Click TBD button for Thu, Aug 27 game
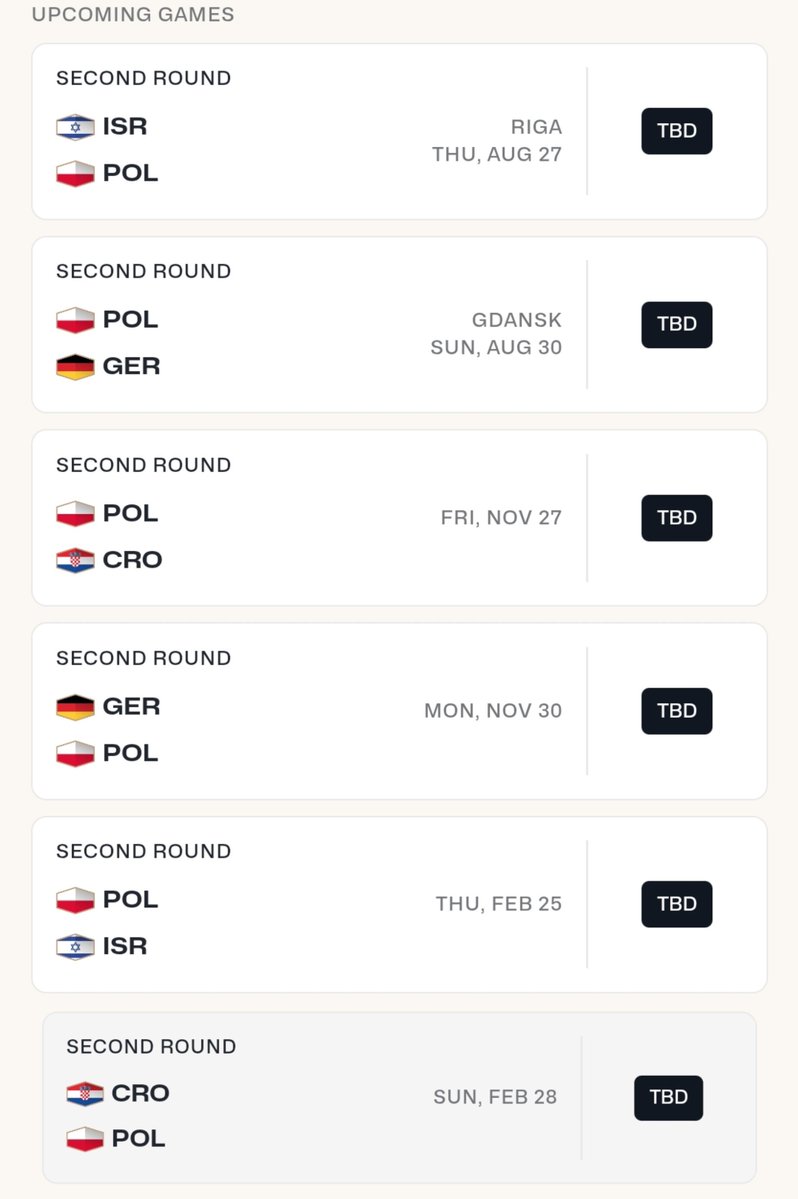798x1199 pixels. pos(676,131)
